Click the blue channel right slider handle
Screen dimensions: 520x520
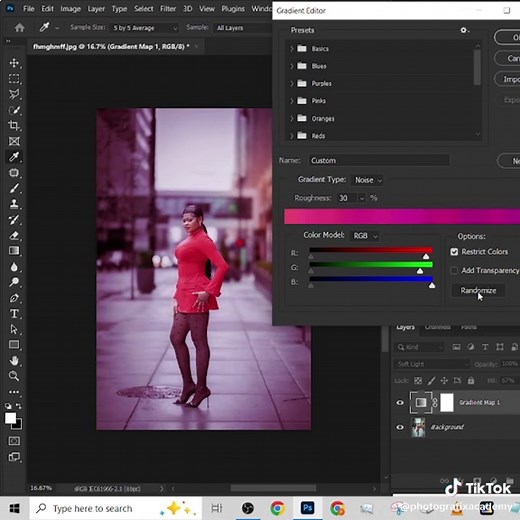click(432, 286)
